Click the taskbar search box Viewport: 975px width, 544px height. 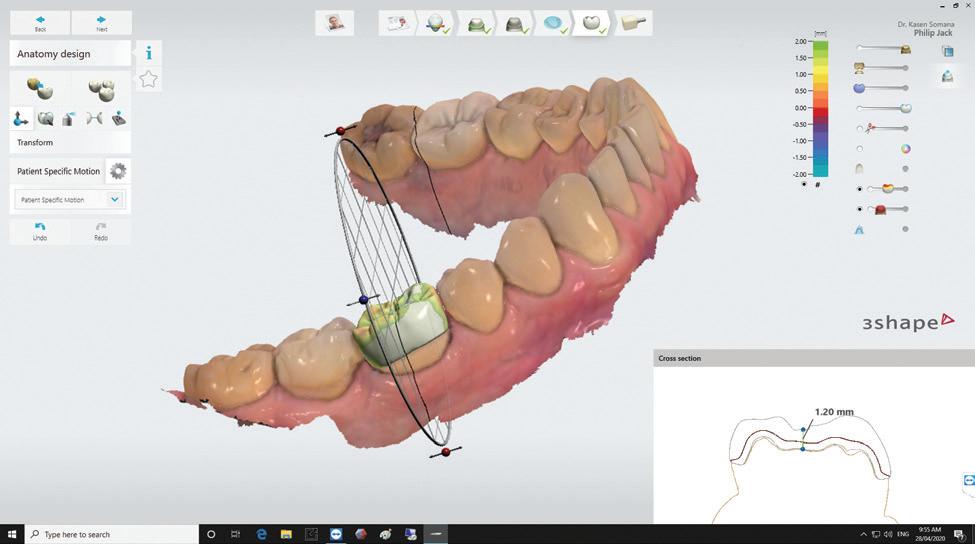point(112,534)
